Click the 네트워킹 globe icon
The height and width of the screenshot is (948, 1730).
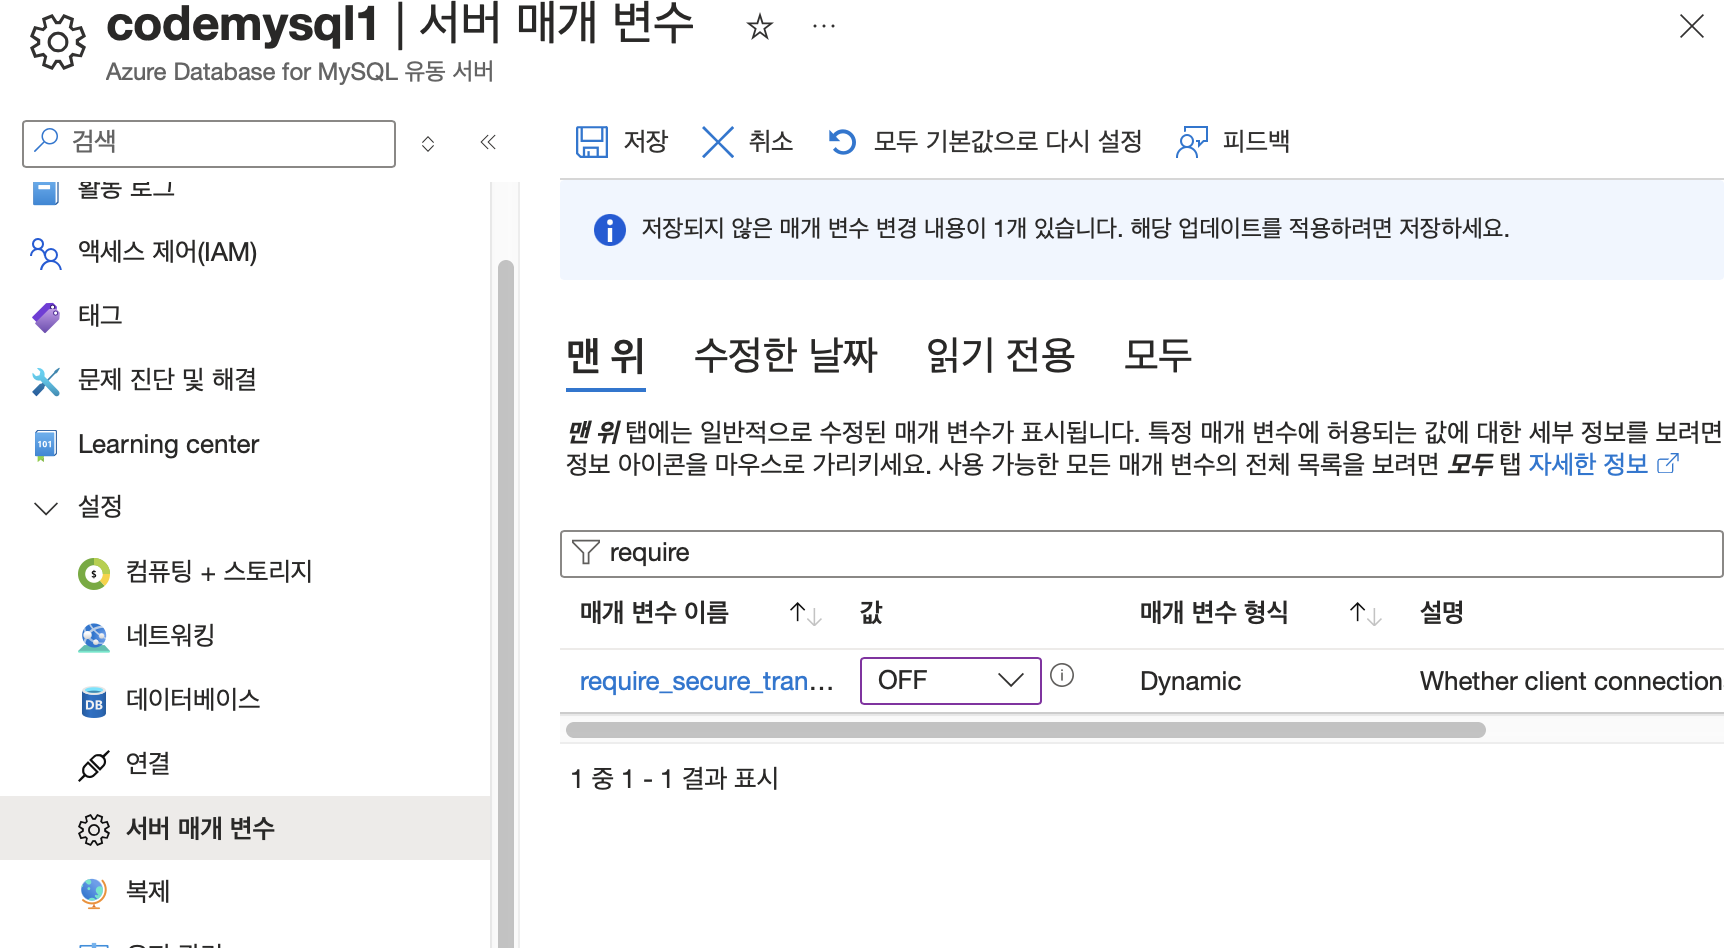tap(94, 637)
